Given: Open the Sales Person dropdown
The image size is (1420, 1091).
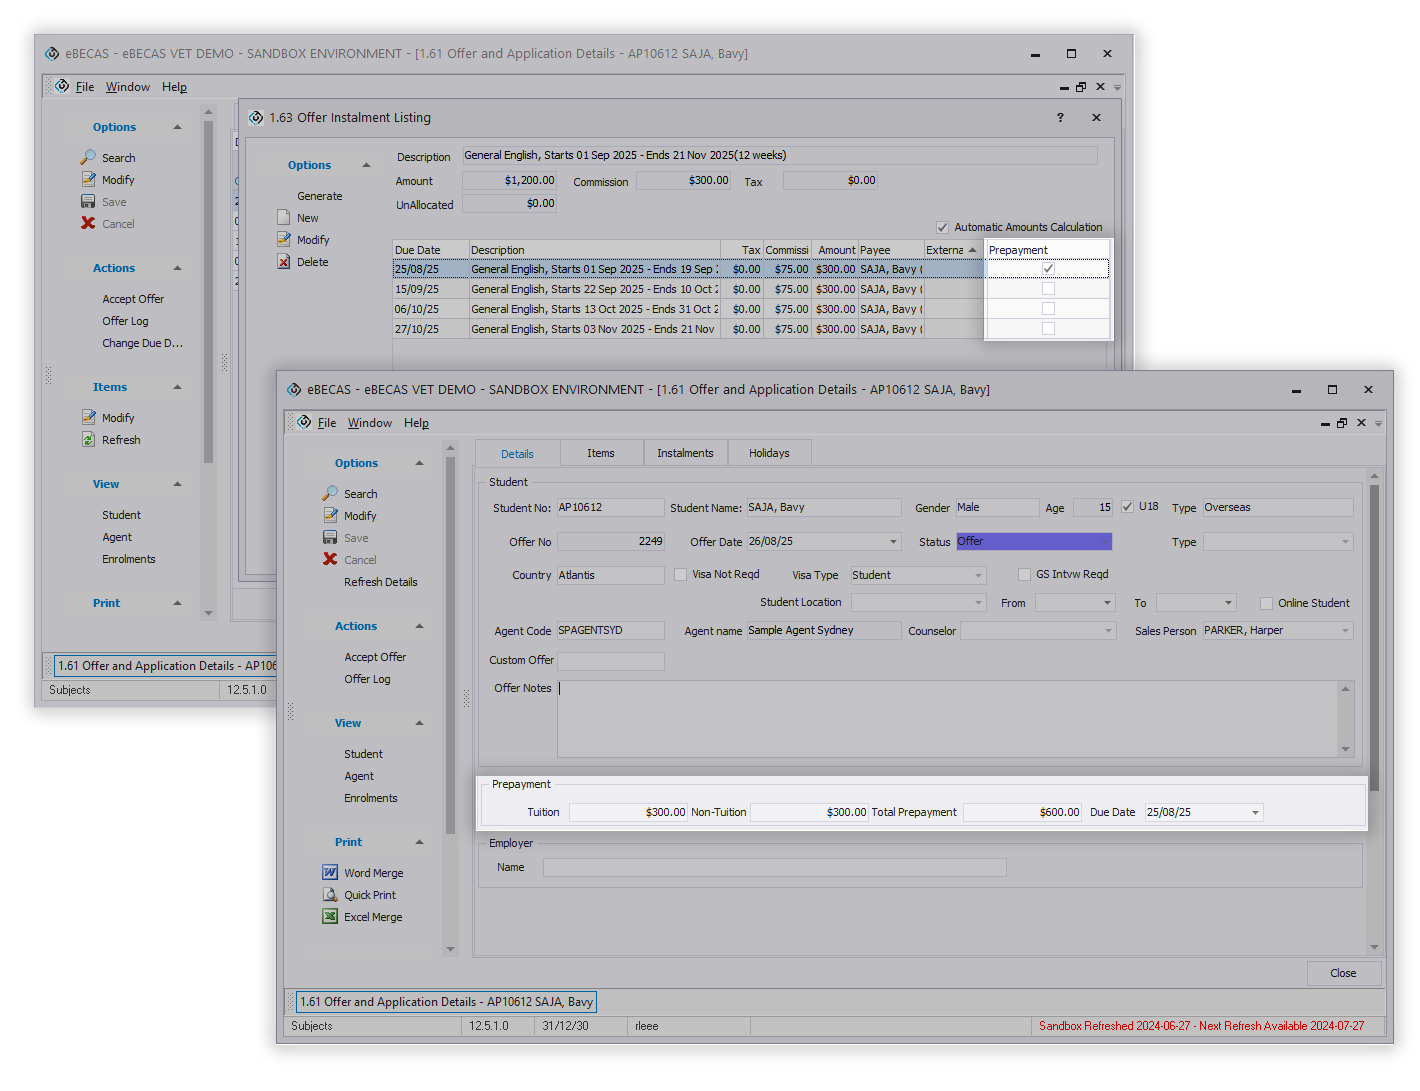Looking at the screenshot, I should (1345, 631).
